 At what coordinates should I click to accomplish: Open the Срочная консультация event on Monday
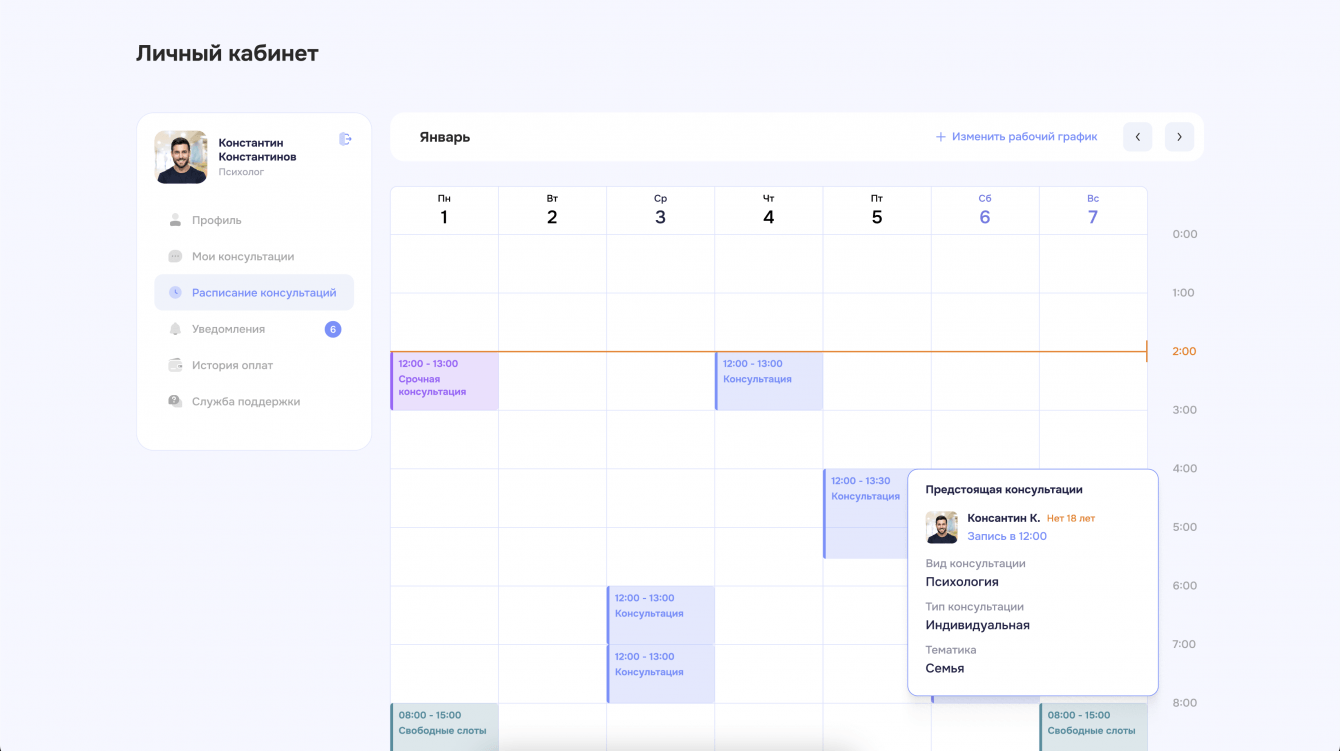coord(444,381)
